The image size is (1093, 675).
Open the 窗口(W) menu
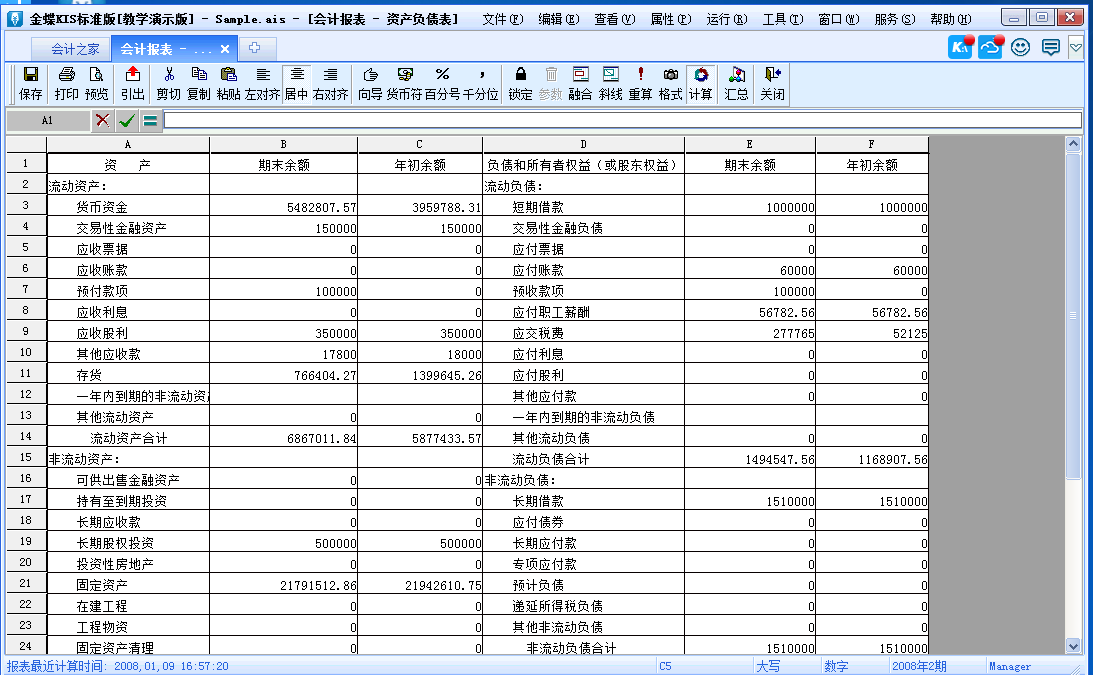click(x=839, y=19)
